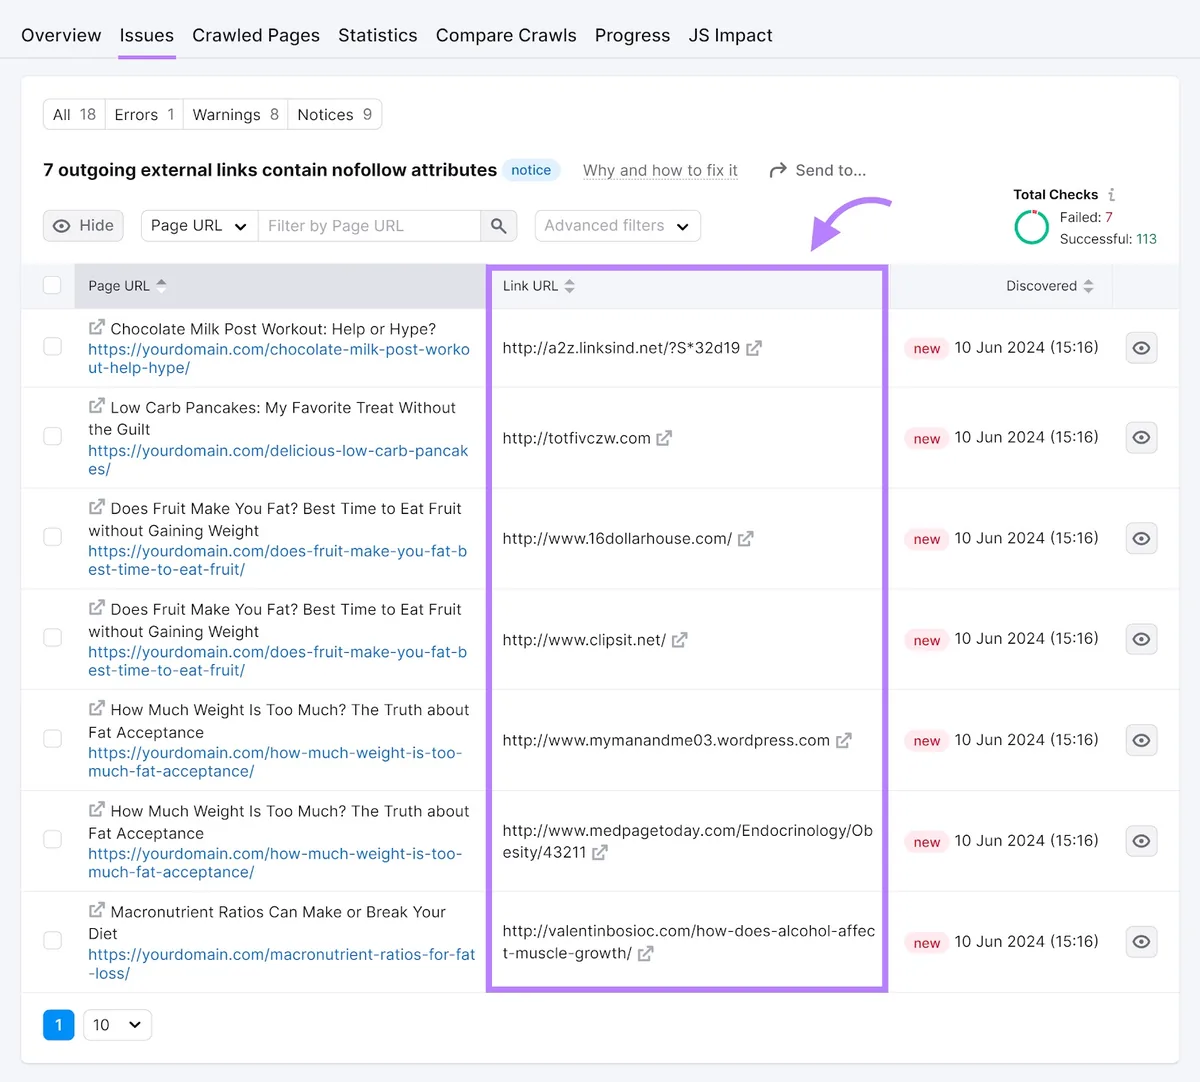This screenshot has width=1200, height=1082.
Task: Click the successful checks count 113
Action: 1146,239
